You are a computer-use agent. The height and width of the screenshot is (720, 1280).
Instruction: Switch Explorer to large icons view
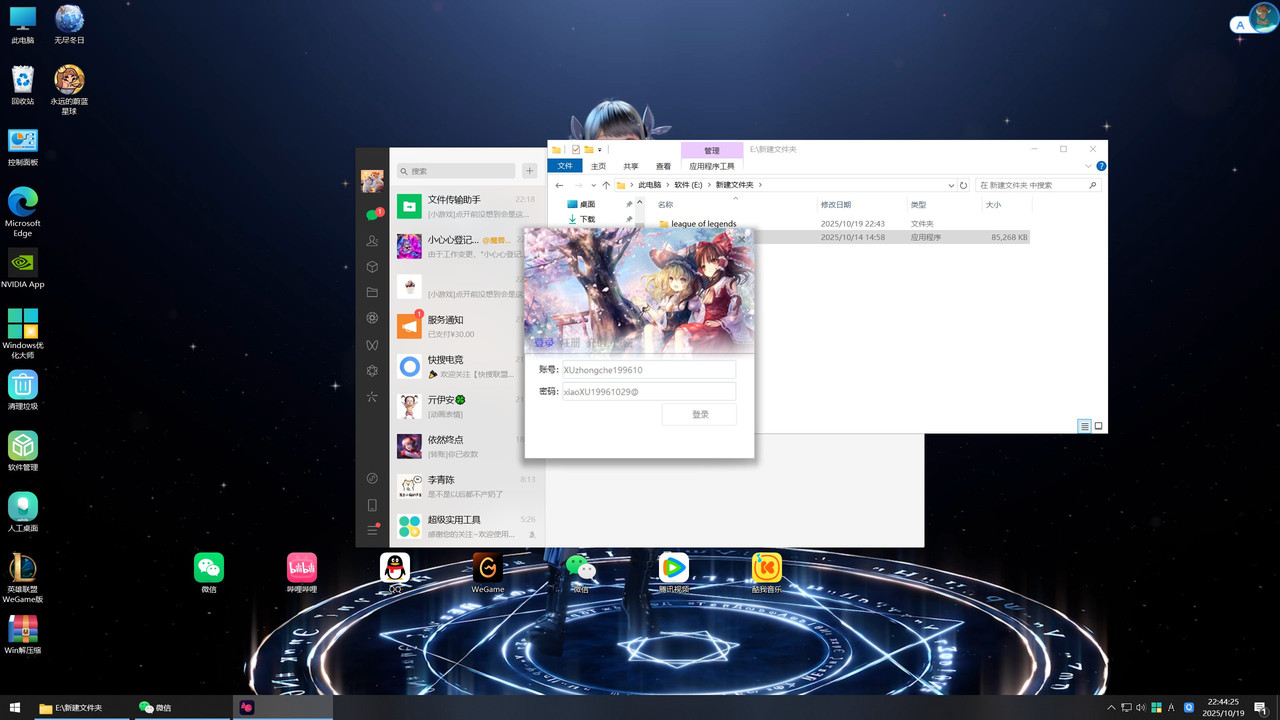click(1098, 426)
